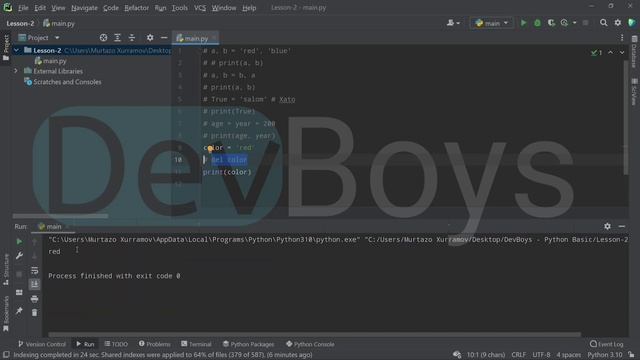Screen dimensions: 640x360
Task: Open the Python Packages tool window
Action: tap(249, 344)
